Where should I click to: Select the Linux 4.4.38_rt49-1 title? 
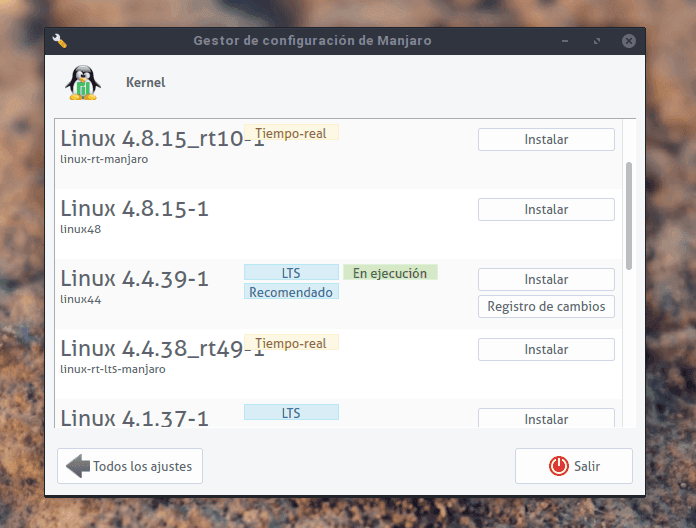[x=162, y=348]
